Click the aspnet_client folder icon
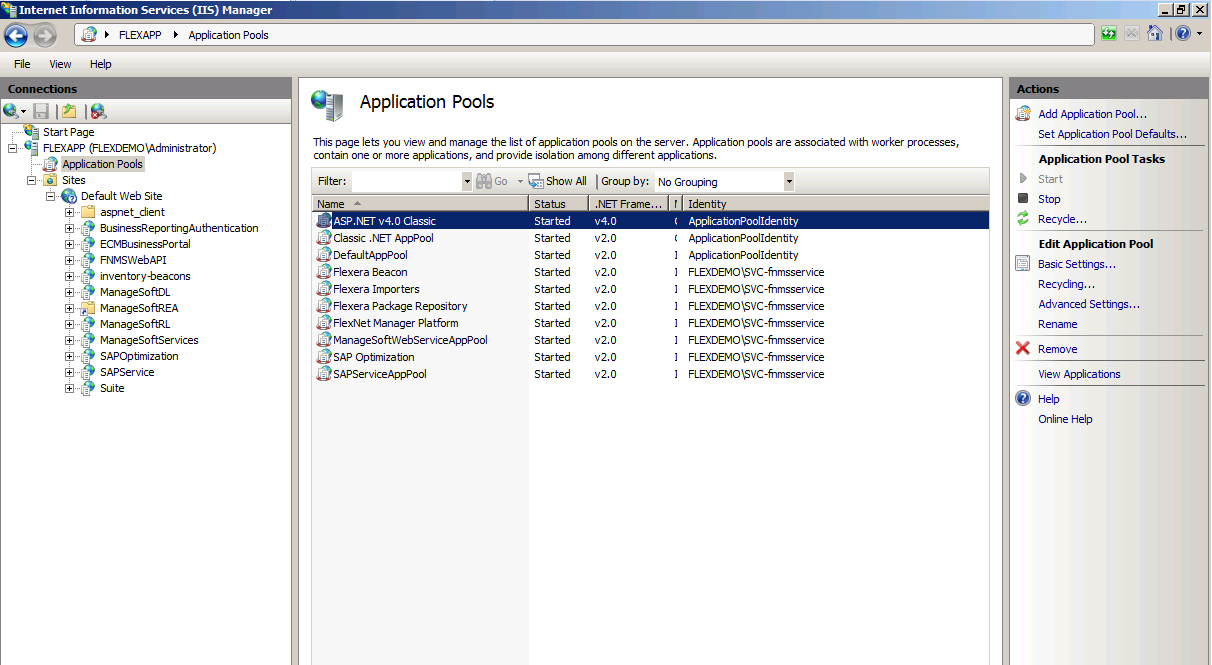 88,212
